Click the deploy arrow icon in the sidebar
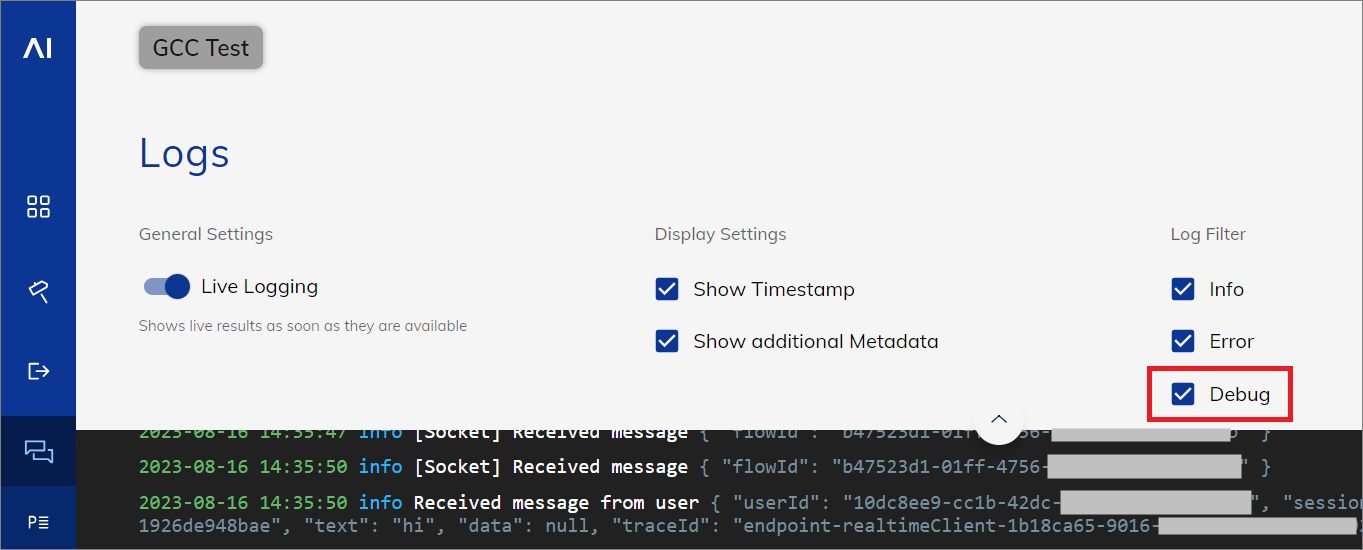This screenshot has width=1363, height=550. coord(38,371)
